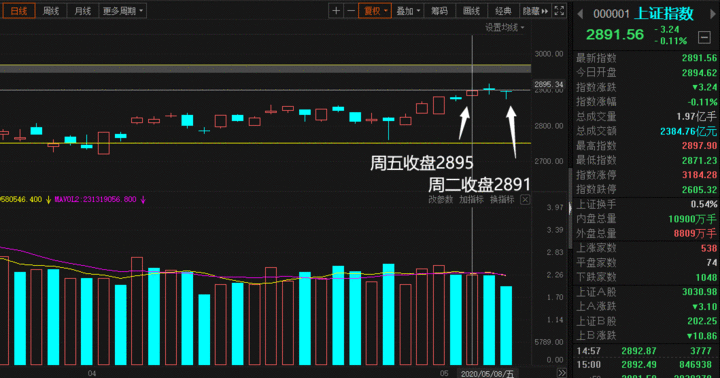Click 加指标 to add indicator
Viewport: 720px width, 378px height.
[471, 199]
